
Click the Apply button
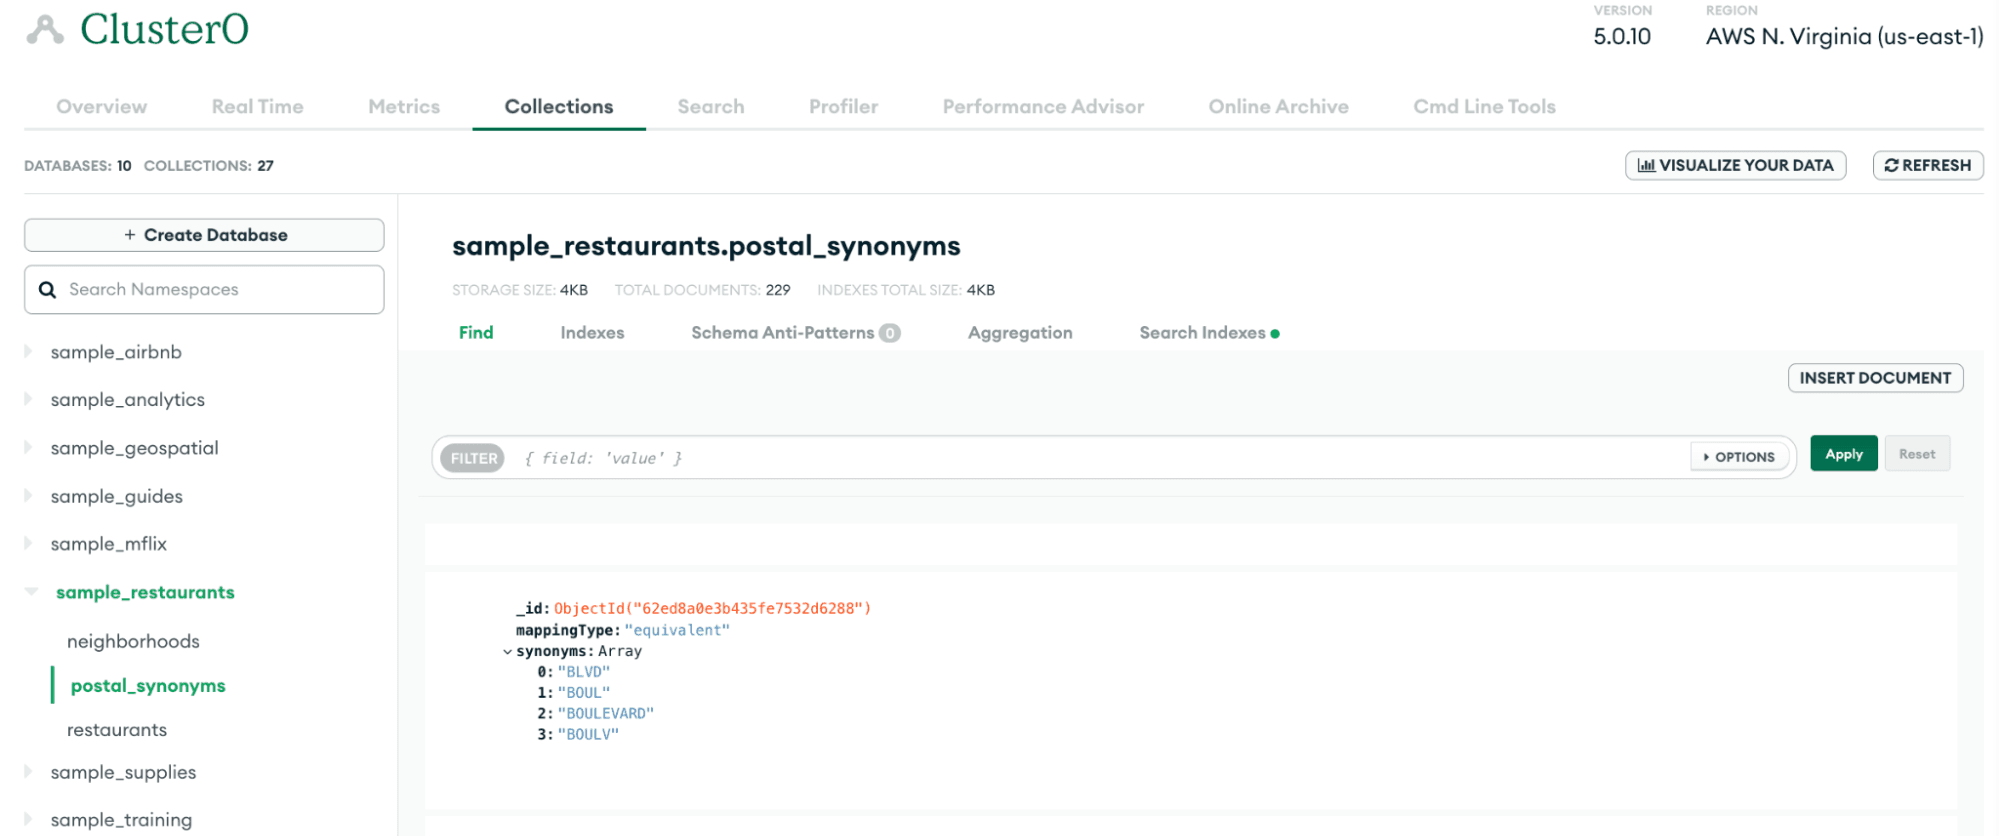[1843, 454]
